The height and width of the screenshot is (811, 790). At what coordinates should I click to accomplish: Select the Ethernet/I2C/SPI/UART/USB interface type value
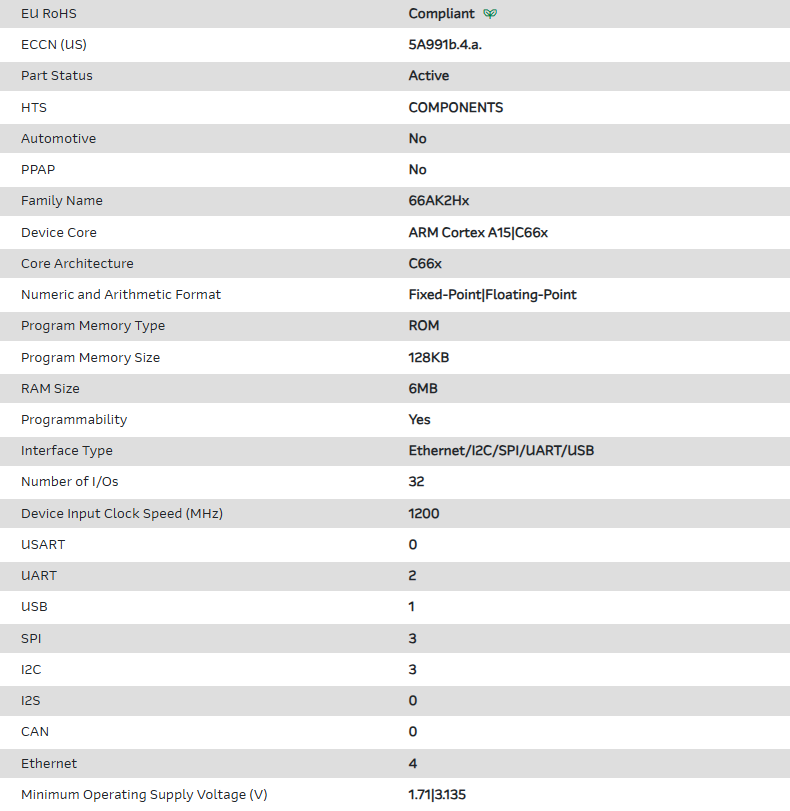[501, 451]
